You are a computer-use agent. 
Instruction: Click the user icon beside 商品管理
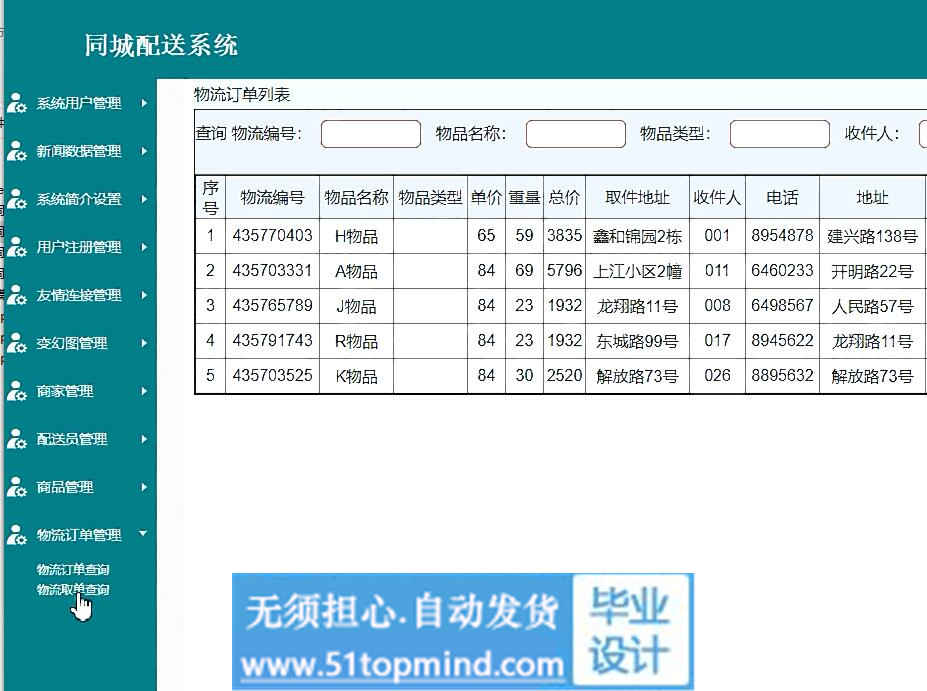[17, 487]
